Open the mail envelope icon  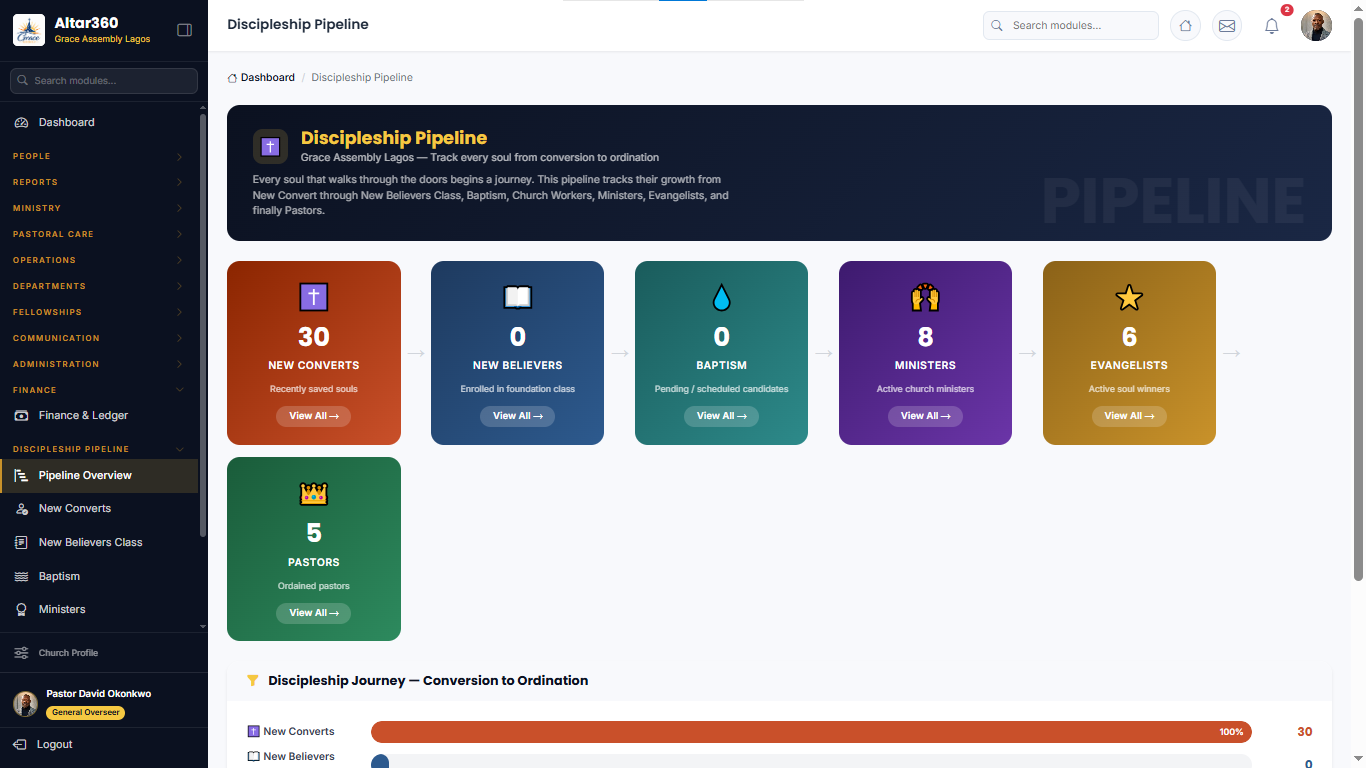coord(1227,26)
